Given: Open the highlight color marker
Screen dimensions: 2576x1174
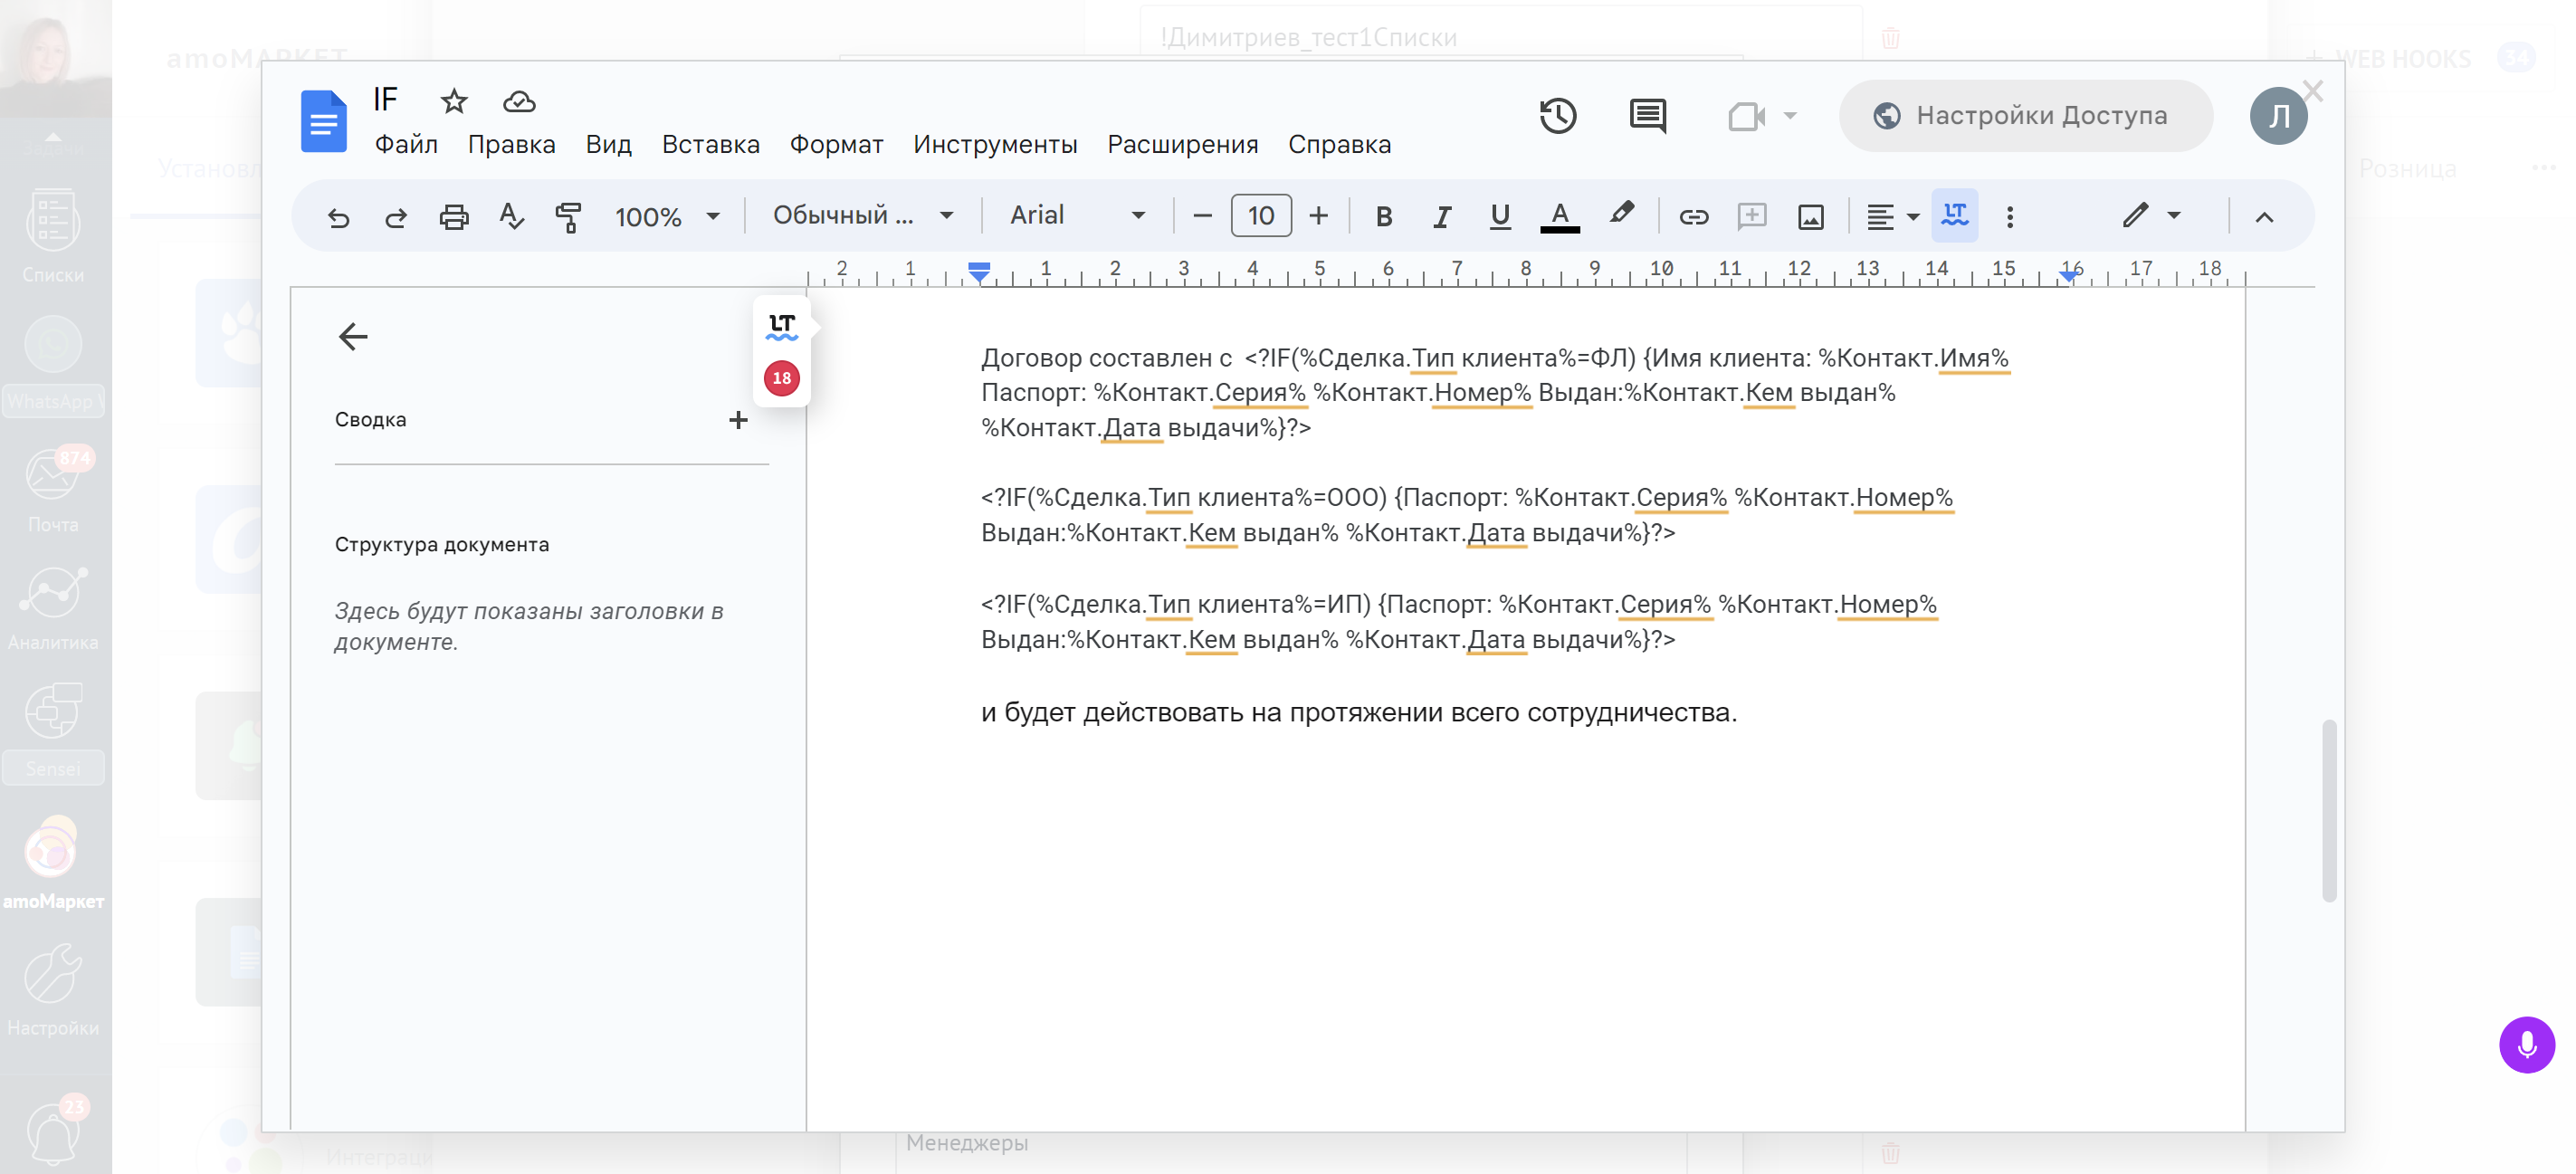Looking at the screenshot, I should point(1621,214).
